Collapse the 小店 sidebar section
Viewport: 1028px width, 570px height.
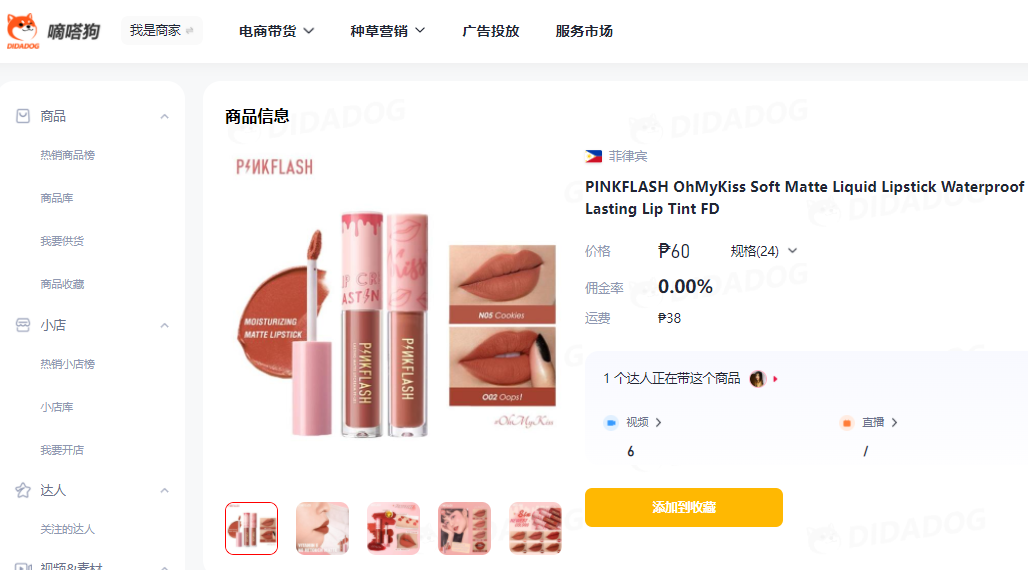point(165,325)
